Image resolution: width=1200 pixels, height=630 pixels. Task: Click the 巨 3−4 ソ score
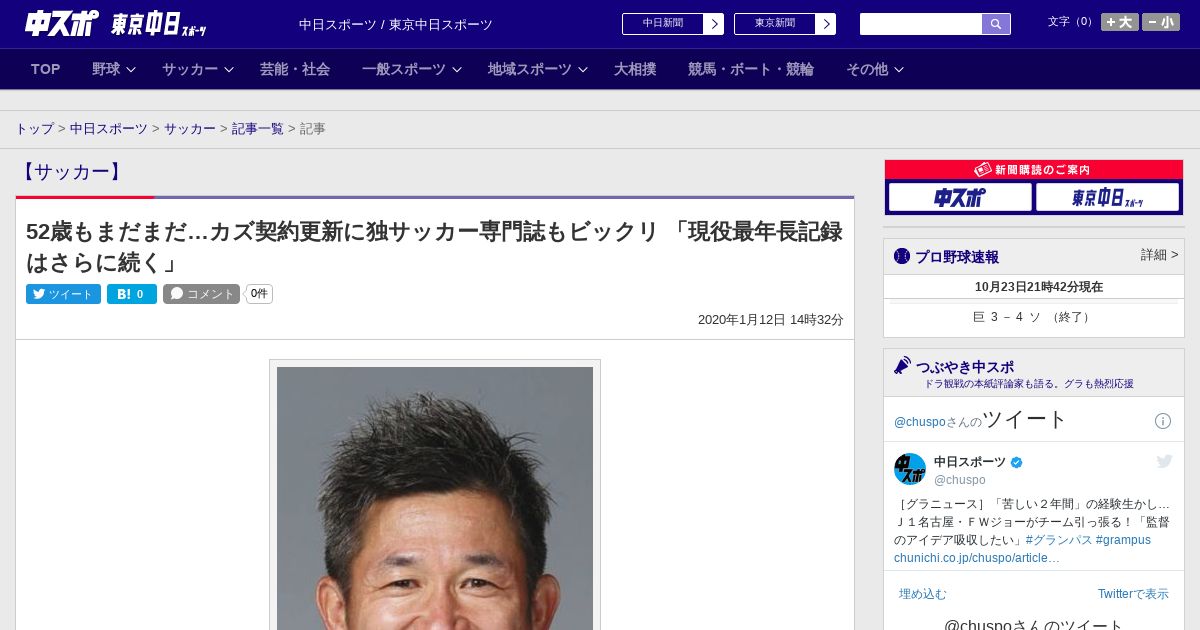point(1033,317)
